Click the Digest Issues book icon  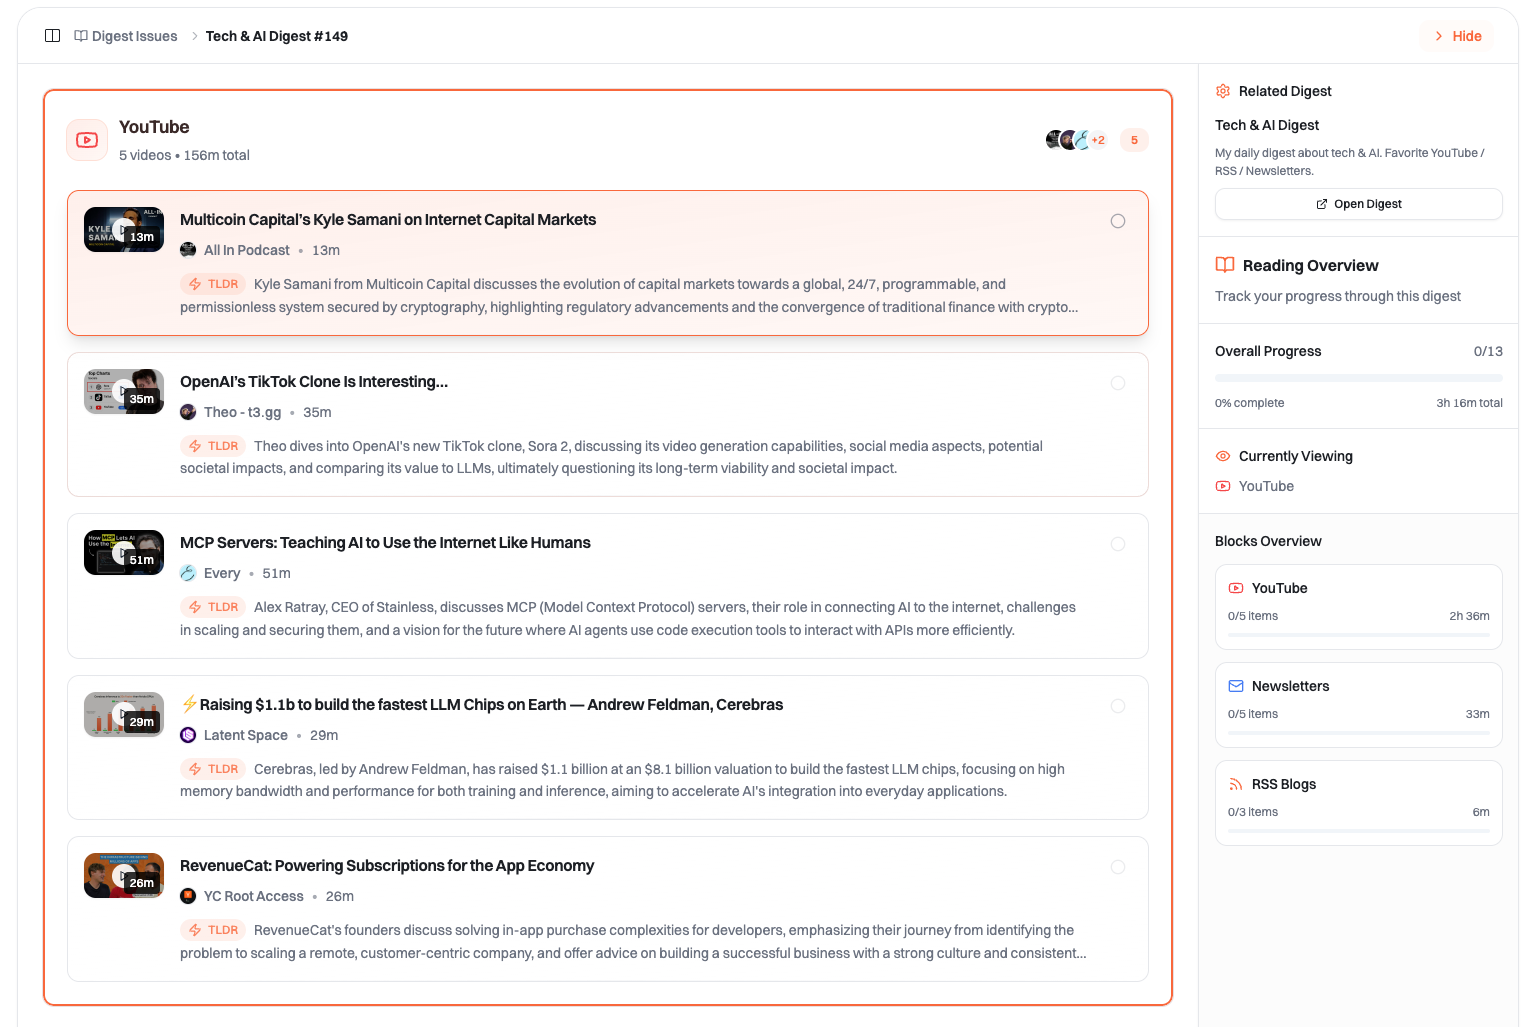81,36
